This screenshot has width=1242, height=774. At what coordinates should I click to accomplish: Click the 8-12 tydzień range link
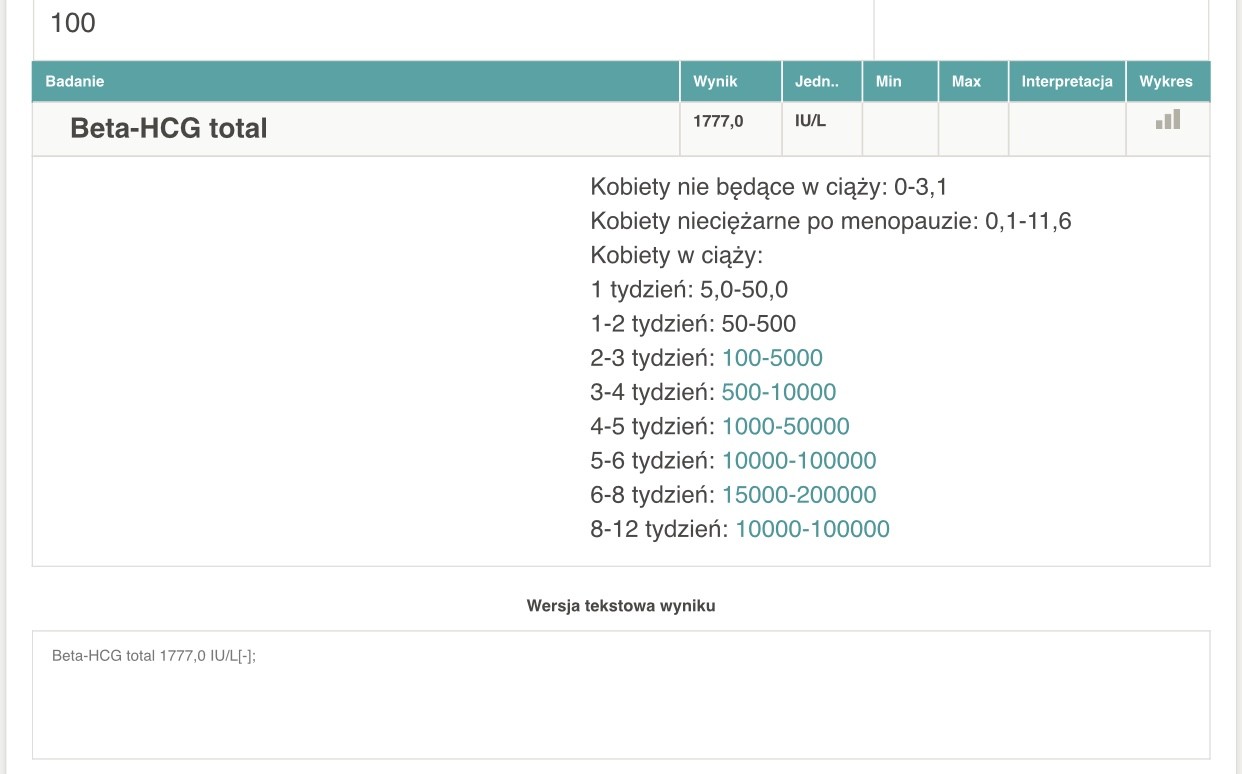pos(811,529)
